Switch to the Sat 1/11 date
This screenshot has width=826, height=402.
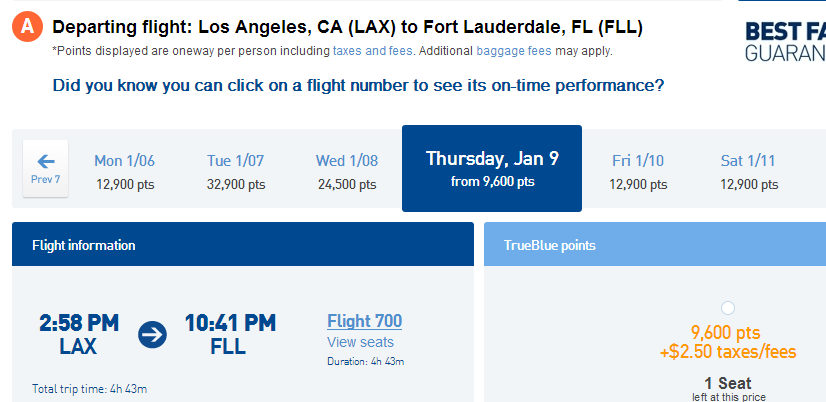(749, 172)
